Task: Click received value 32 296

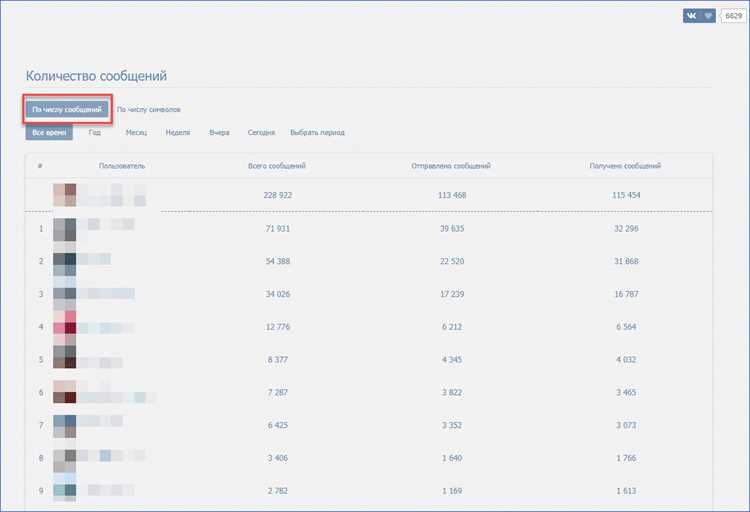Action: [626, 229]
